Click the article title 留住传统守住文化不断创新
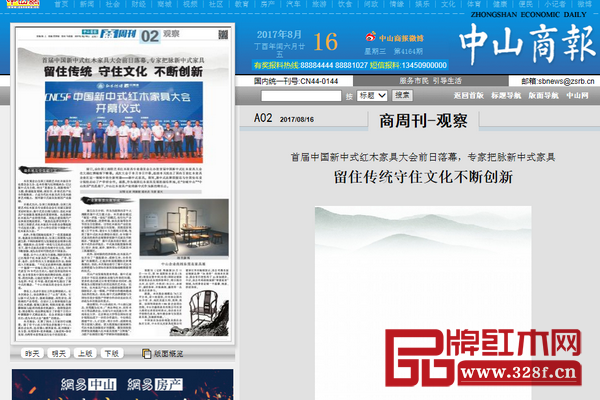600x400 pixels. click(423, 177)
